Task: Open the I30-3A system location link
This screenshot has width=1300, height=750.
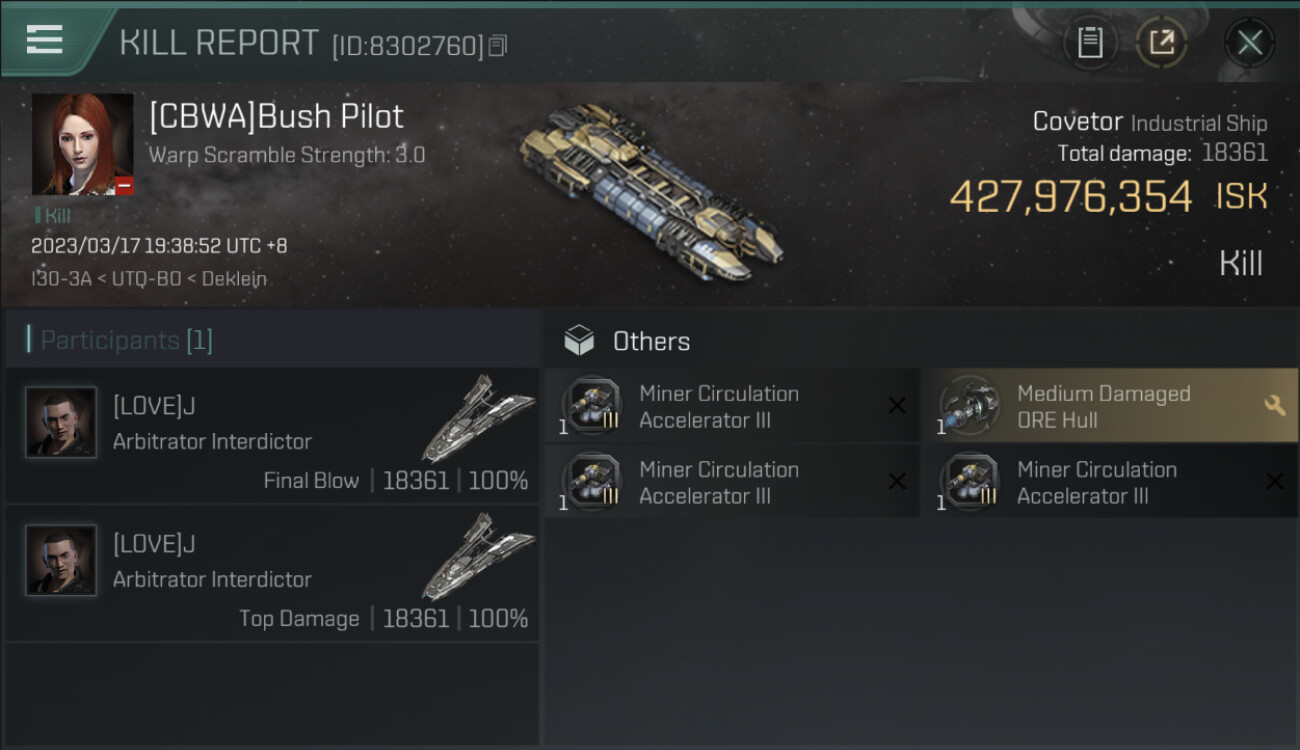Action: pos(59,279)
